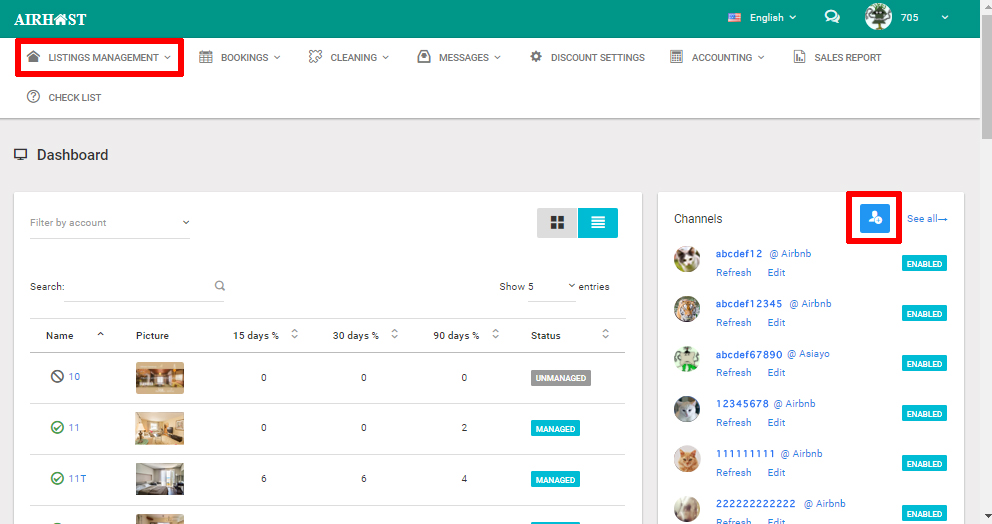Open listing 11T thumbnail picture
This screenshot has height=524, width=992.
click(x=160, y=479)
